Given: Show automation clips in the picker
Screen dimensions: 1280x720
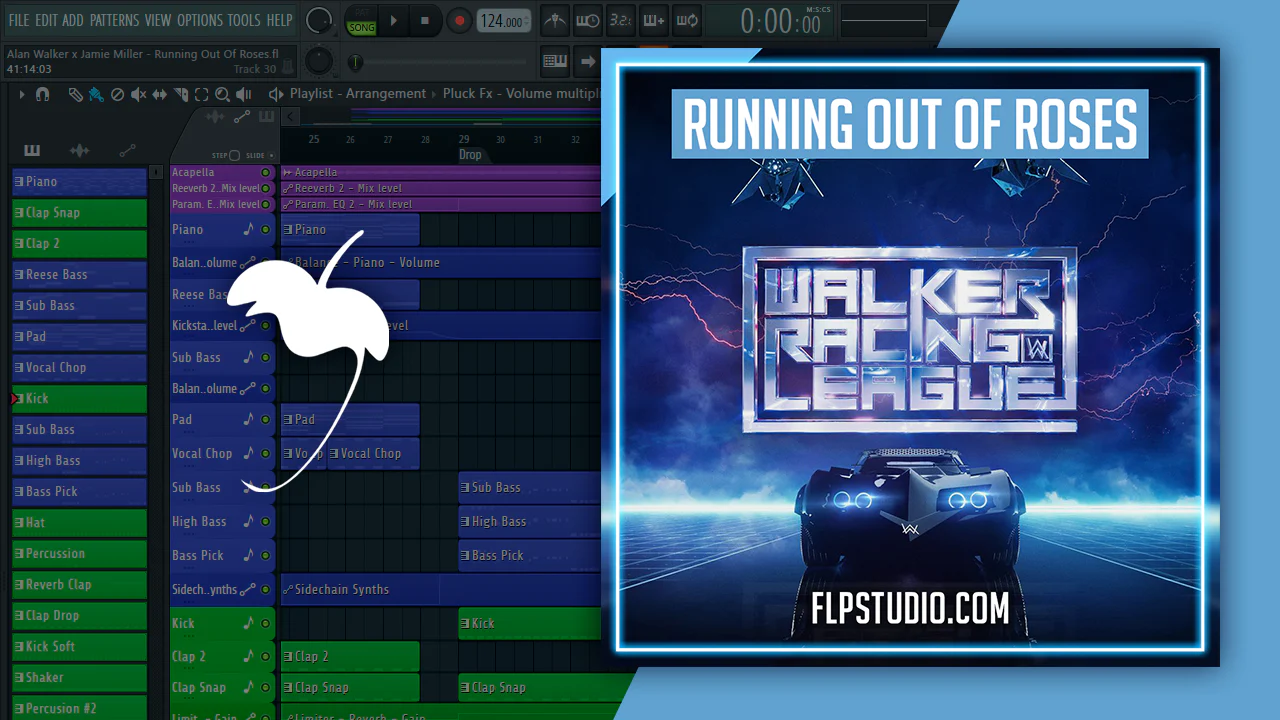Looking at the screenshot, I should (127, 151).
